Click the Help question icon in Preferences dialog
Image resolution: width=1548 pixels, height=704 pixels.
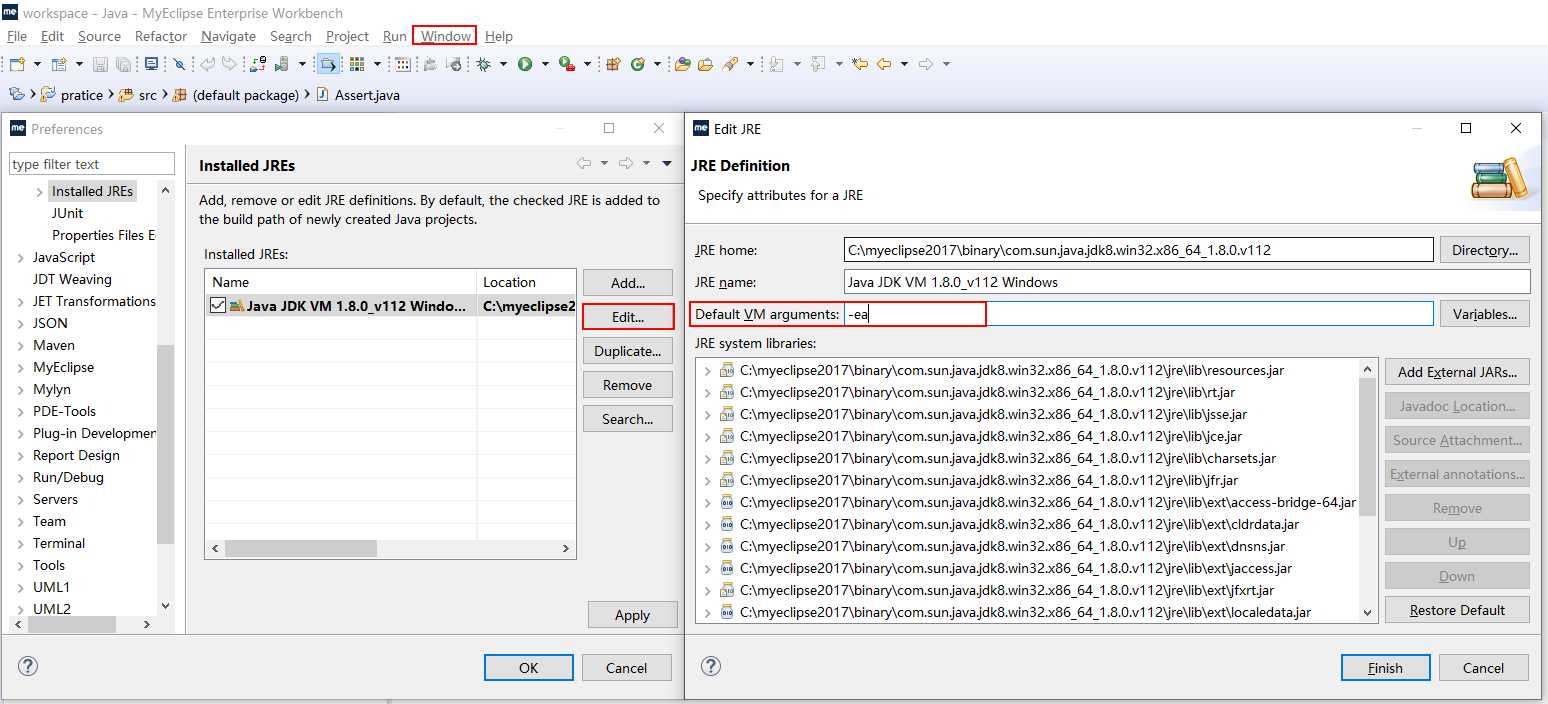tap(28, 666)
